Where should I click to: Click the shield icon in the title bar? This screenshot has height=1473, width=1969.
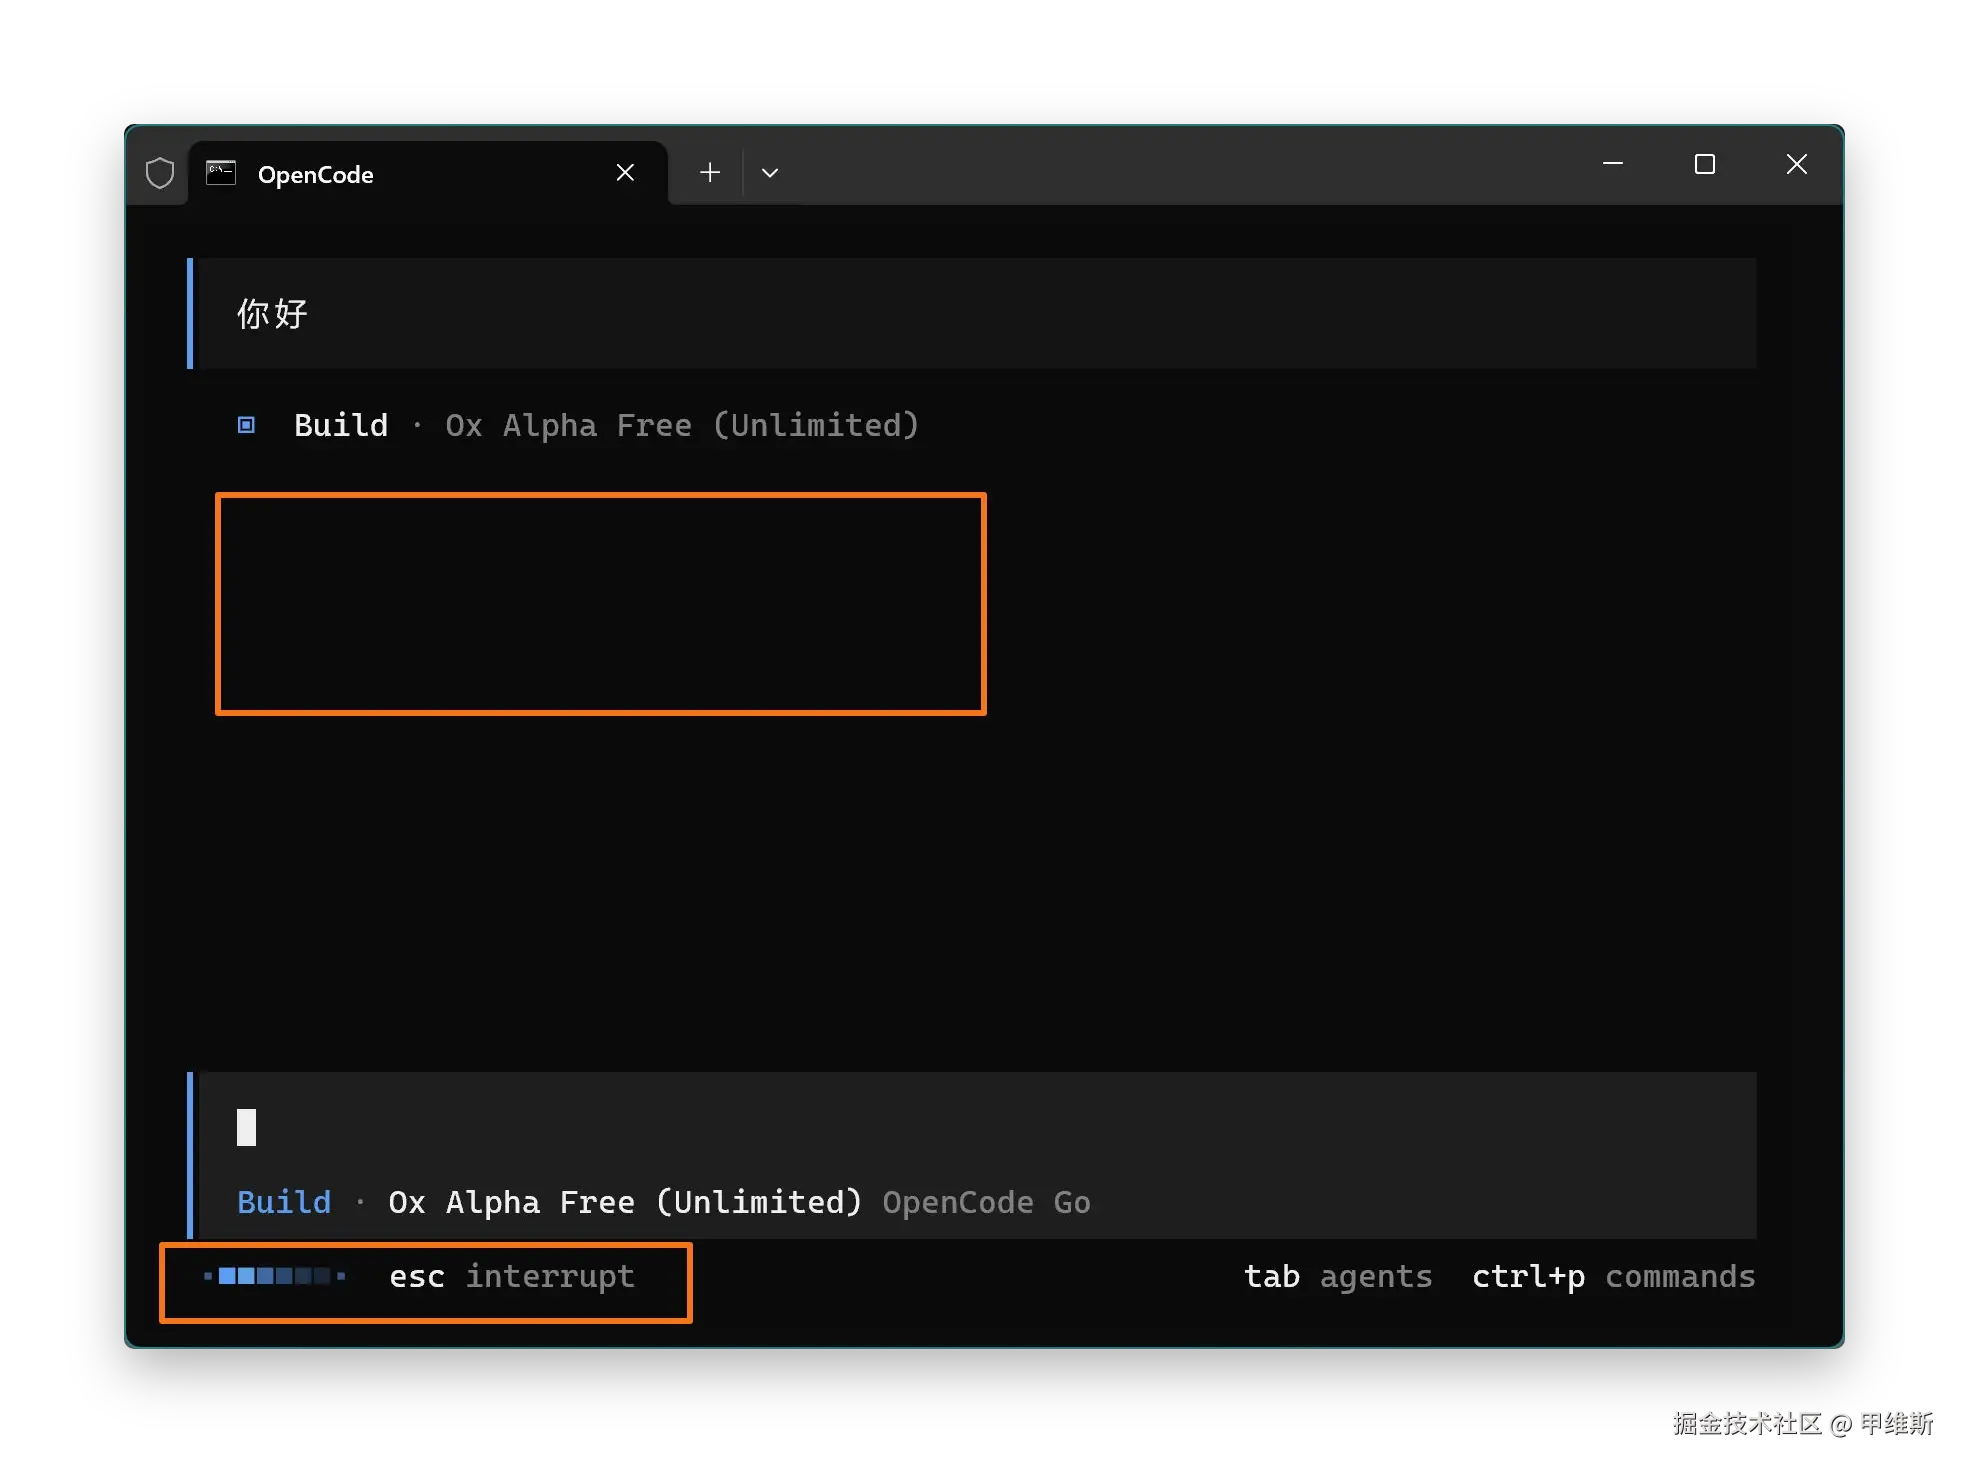tap(160, 173)
